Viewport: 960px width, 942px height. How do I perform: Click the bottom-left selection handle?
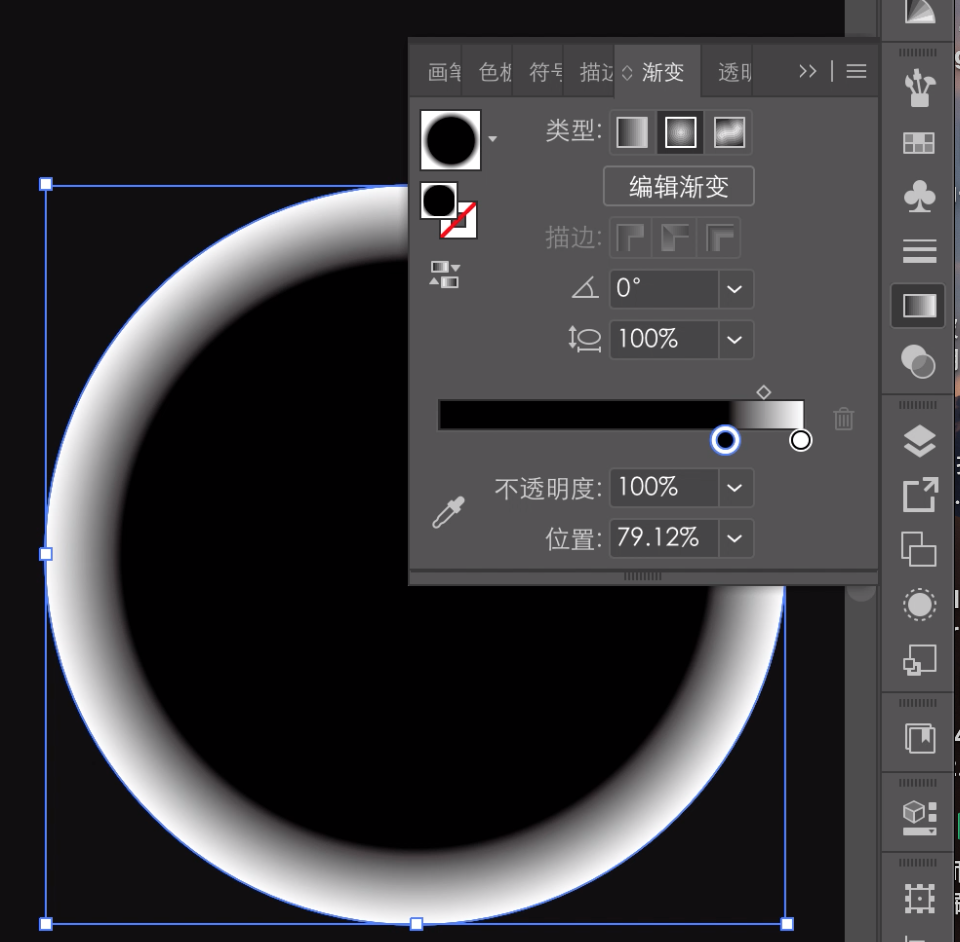pos(46,924)
